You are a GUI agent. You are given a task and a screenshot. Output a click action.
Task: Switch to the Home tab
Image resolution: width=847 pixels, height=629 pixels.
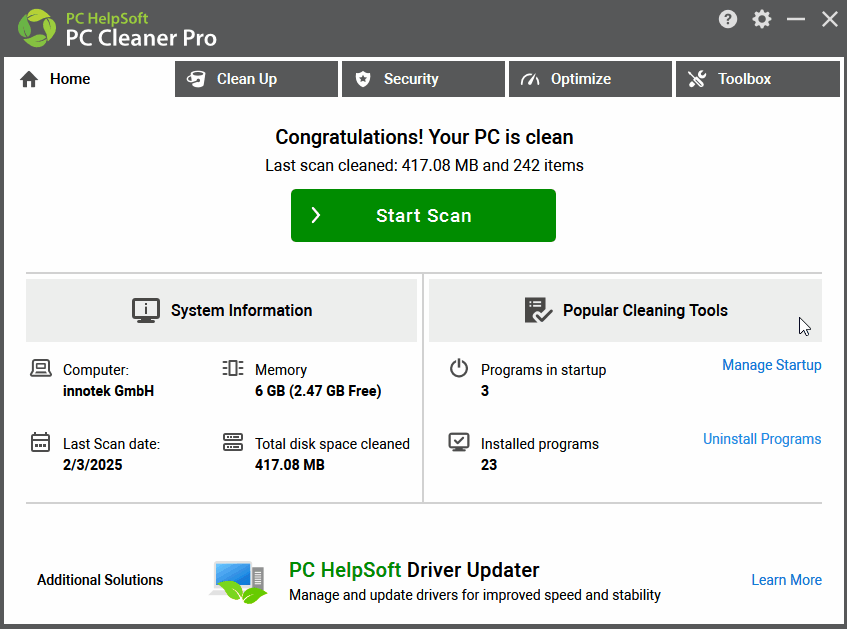(88, 79)
